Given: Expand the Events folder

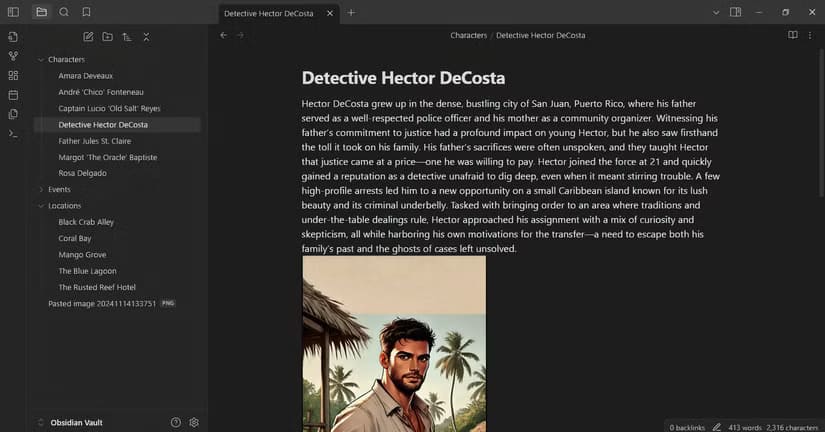Looking at the screenshot, I should (x=41, y=189).
